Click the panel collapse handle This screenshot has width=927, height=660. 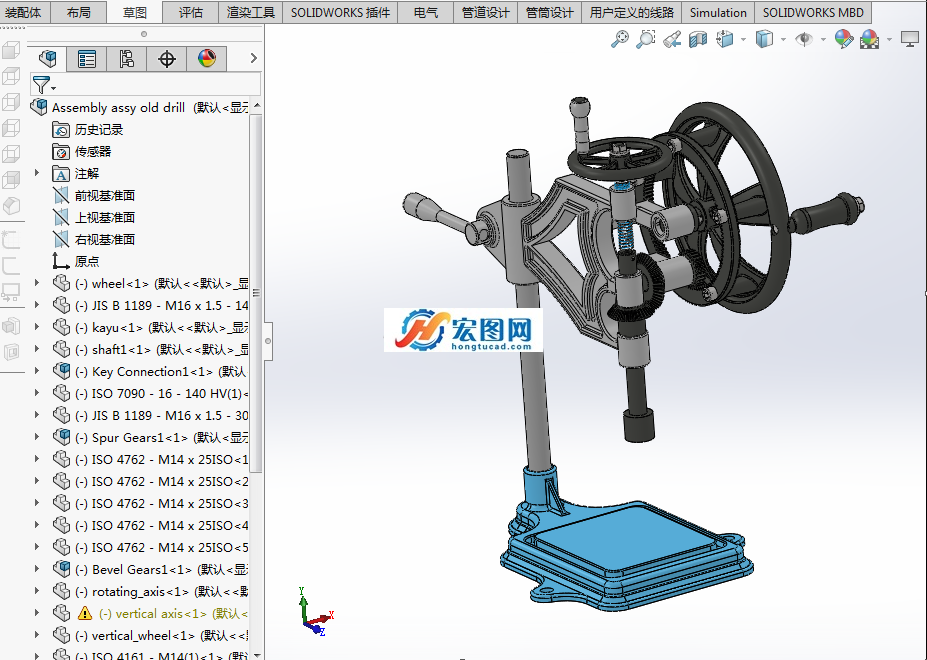point(268,341)
